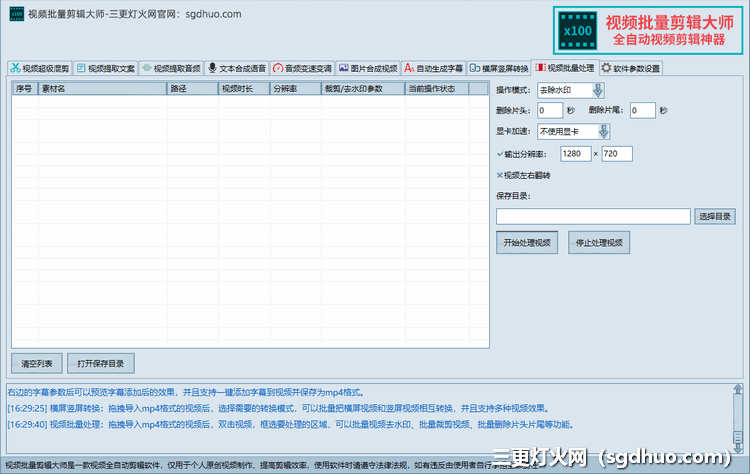Open the 显卡加速 dropdown arrow
This screenshot has height=474, width=750.
click(604, 132)
